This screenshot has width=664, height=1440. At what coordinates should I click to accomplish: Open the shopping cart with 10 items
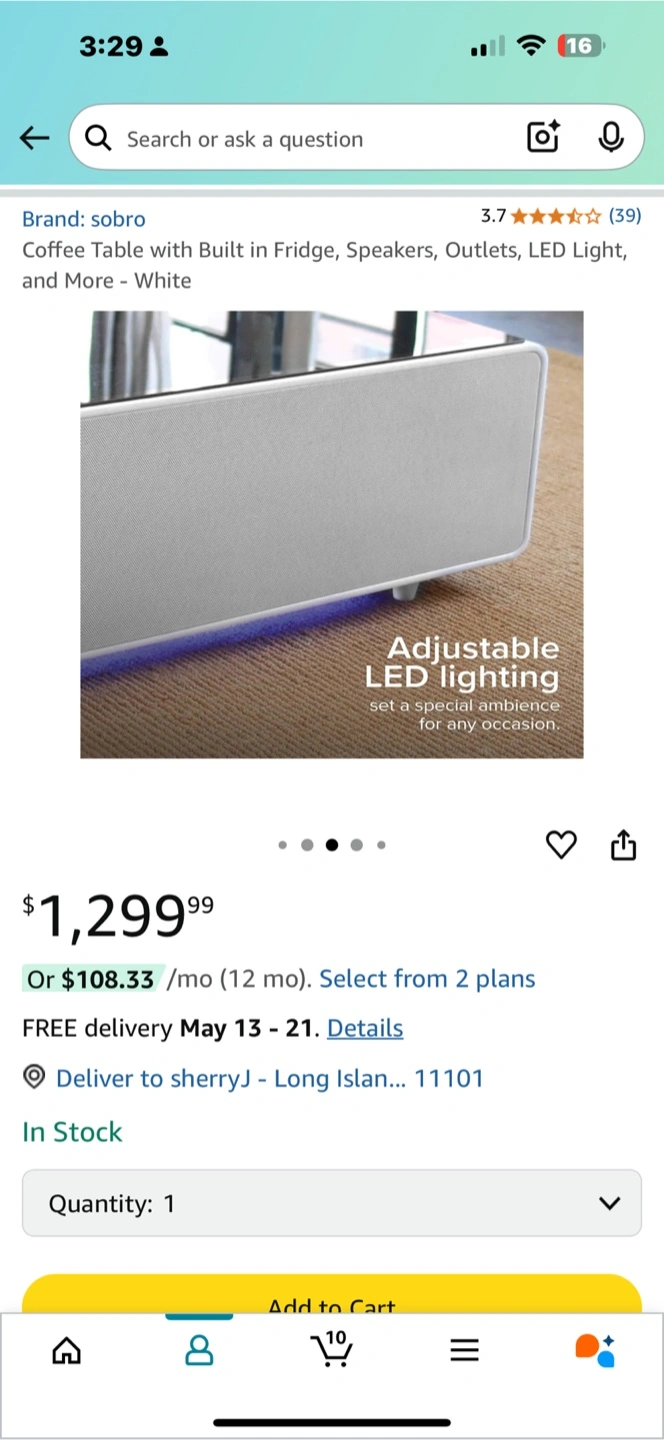click(x=331, y=1349)
